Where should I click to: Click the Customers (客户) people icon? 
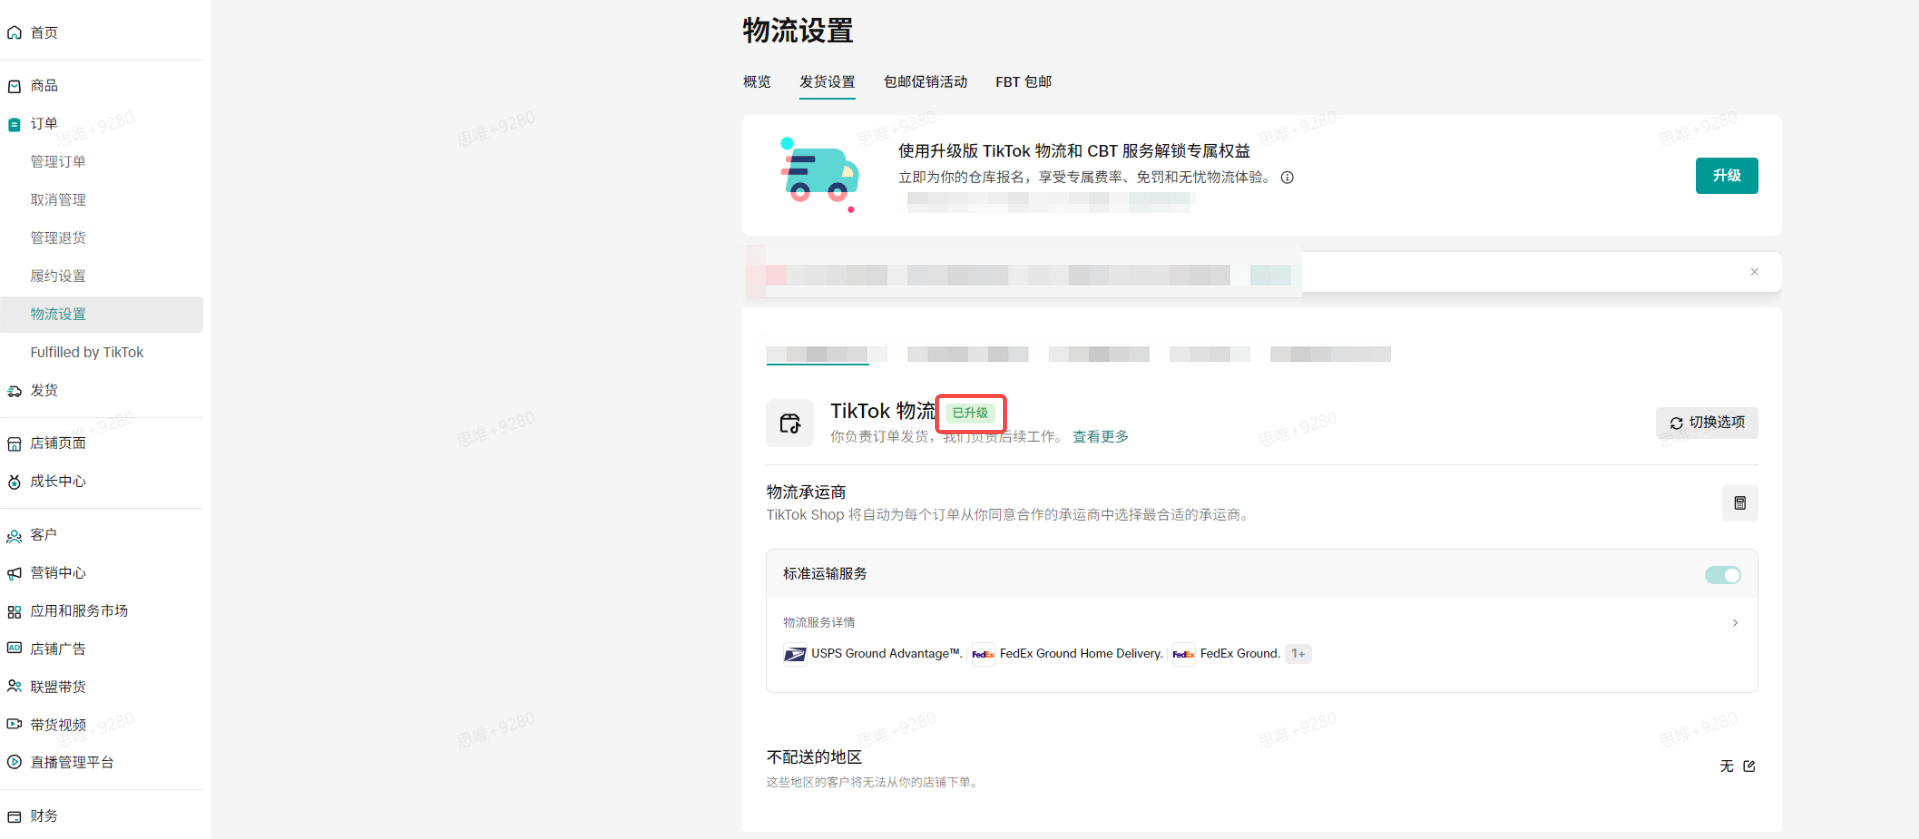pos(14,536)
